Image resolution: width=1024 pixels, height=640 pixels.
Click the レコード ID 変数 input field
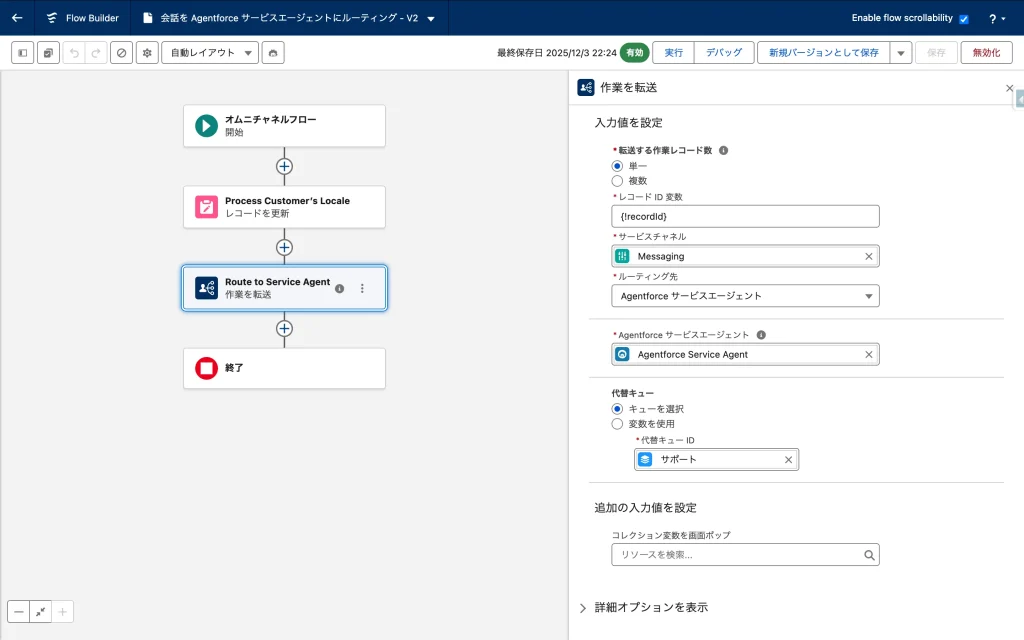745,217
